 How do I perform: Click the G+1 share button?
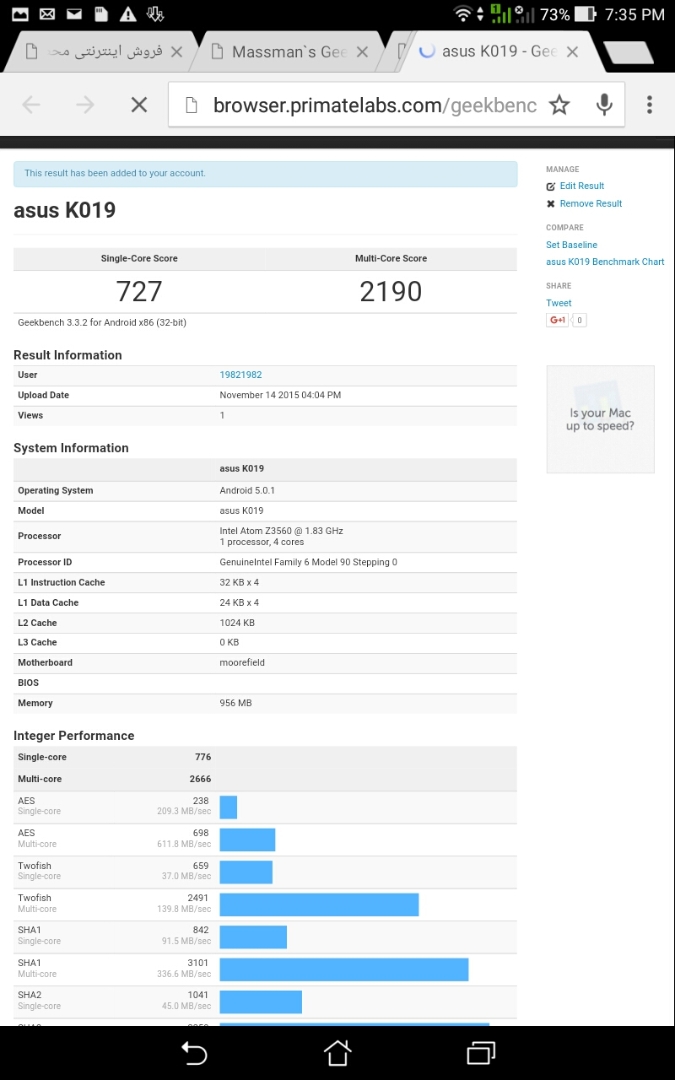click(557, 320)
